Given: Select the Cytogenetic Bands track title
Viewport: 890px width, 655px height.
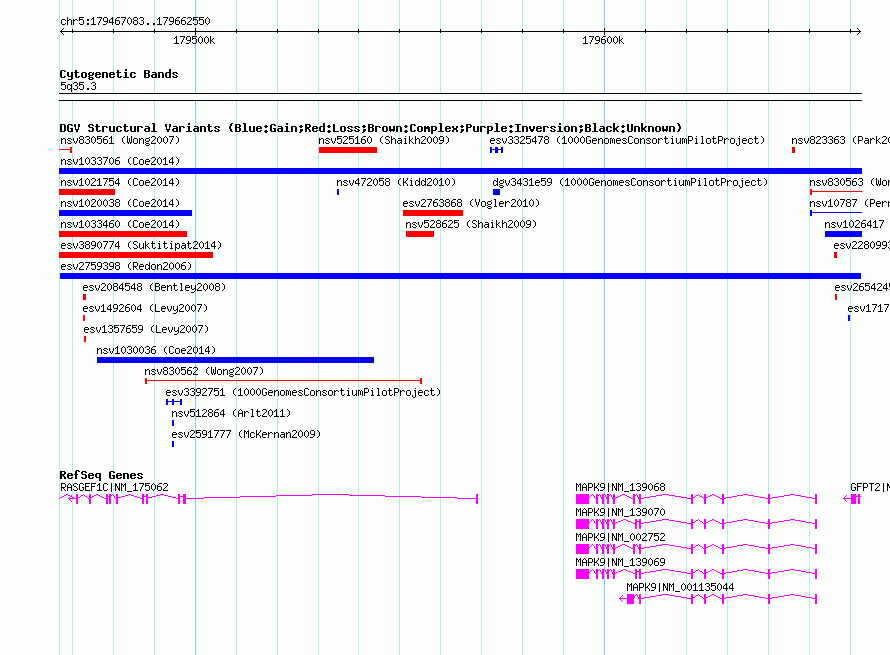Looking at the screenshot, I should 119,74.
